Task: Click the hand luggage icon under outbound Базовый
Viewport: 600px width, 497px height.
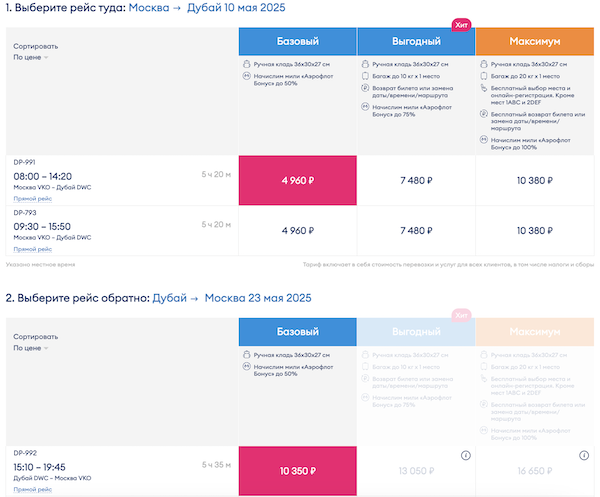Action: [x=245, y=64]
